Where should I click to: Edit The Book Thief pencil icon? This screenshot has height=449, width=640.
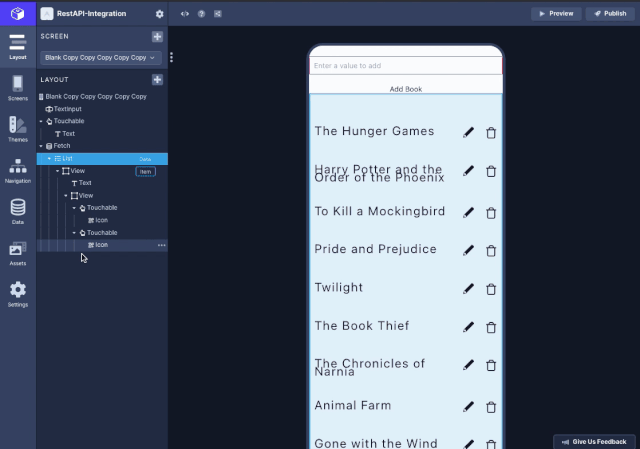[469, 327]
